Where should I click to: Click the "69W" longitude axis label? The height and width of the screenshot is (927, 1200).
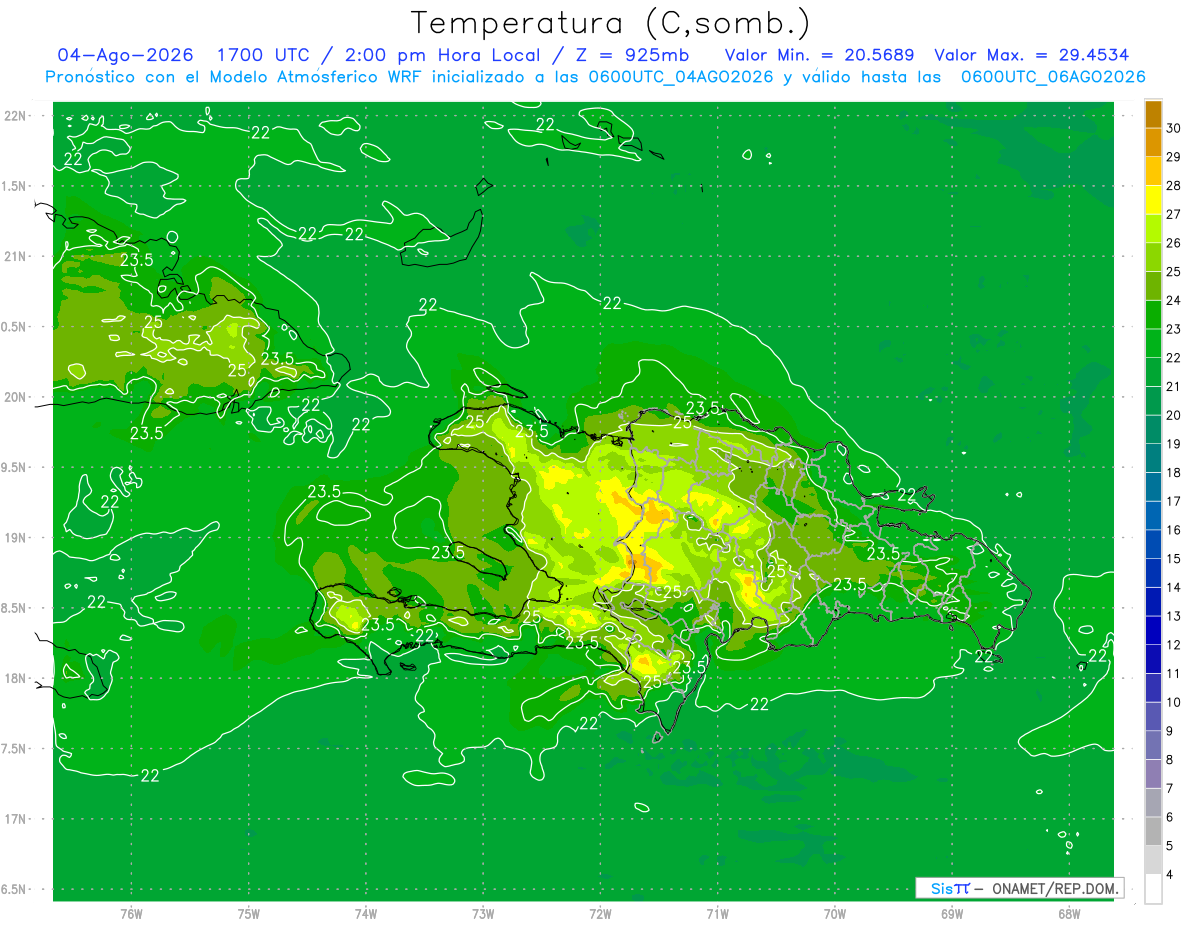pyautogui.click(x=952, y=914)
